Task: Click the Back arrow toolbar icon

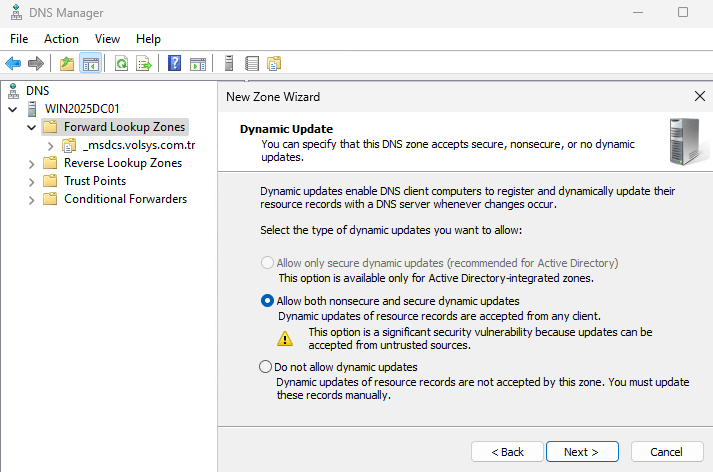Action: (13, 63)
